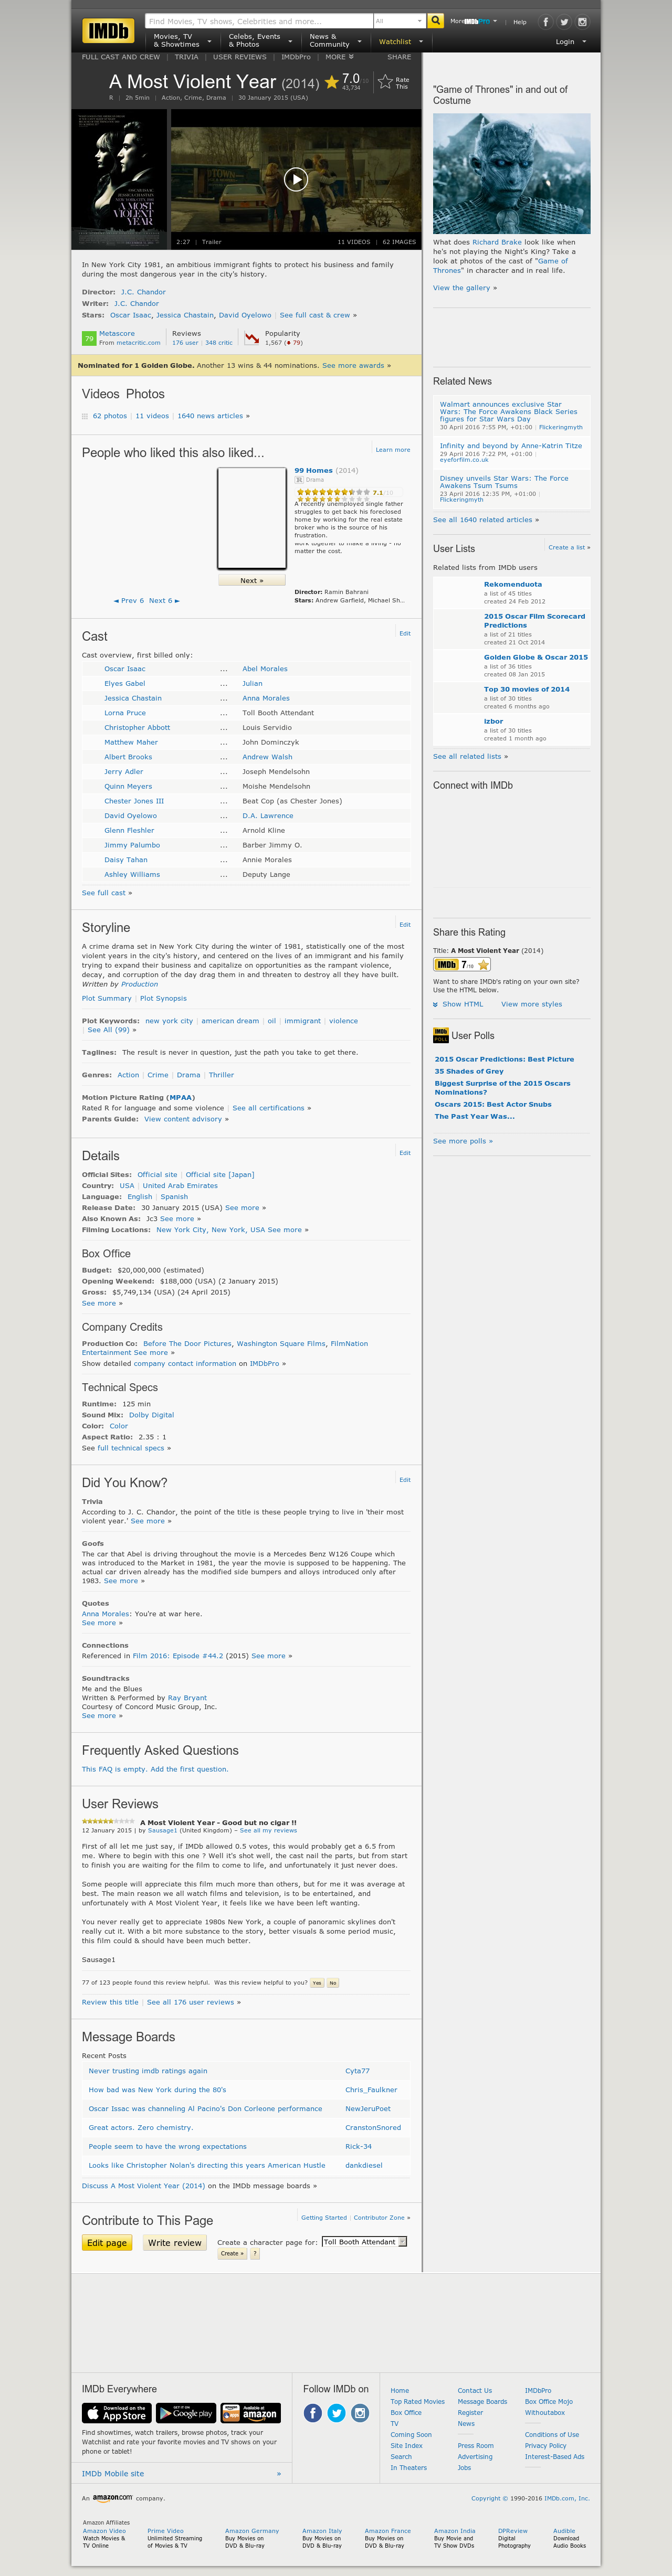
Task: Click the Next button under recommendations
Action: [252, 580]
